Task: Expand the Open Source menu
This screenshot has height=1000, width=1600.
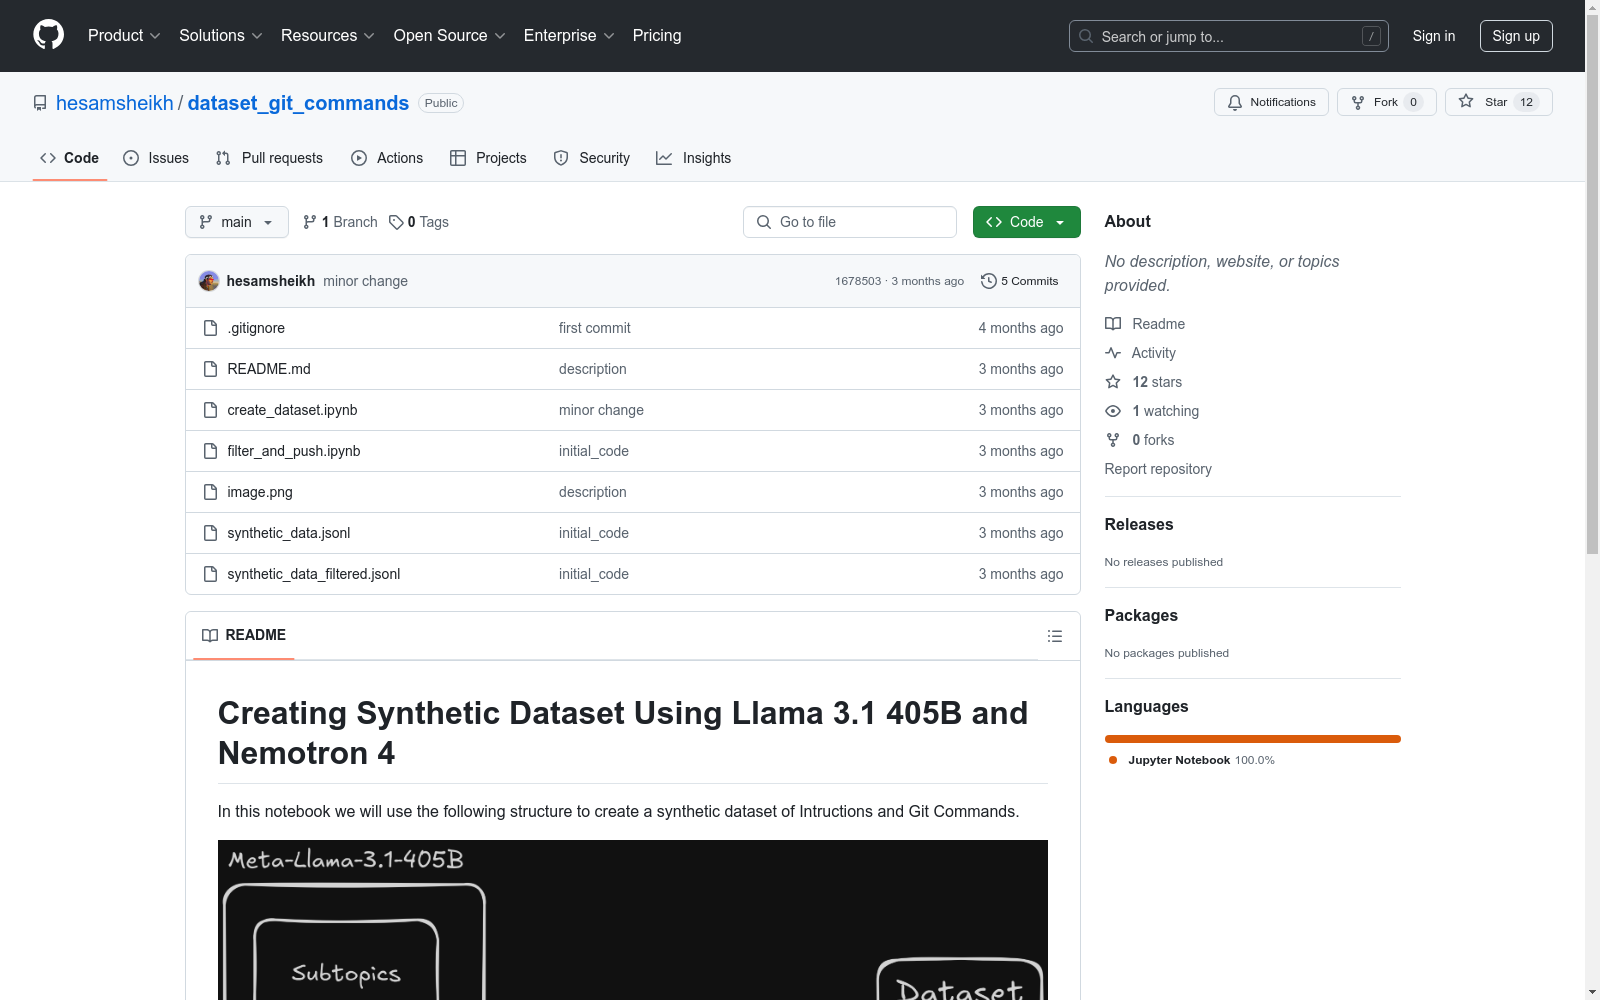Action: pos(450,35)
